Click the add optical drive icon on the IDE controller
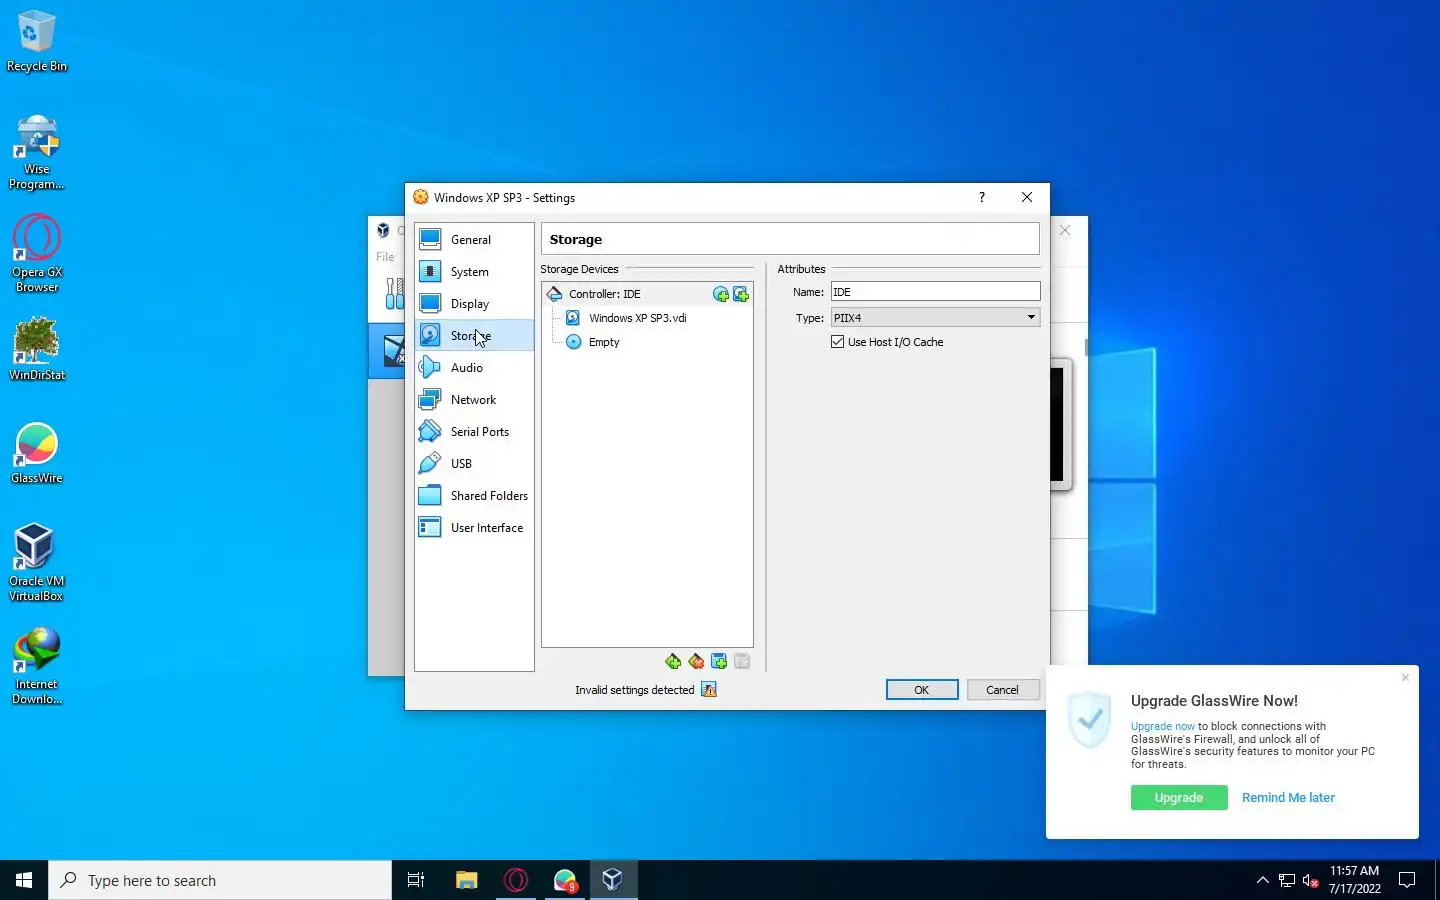1440x900 pixels. (x=720, y=294)
